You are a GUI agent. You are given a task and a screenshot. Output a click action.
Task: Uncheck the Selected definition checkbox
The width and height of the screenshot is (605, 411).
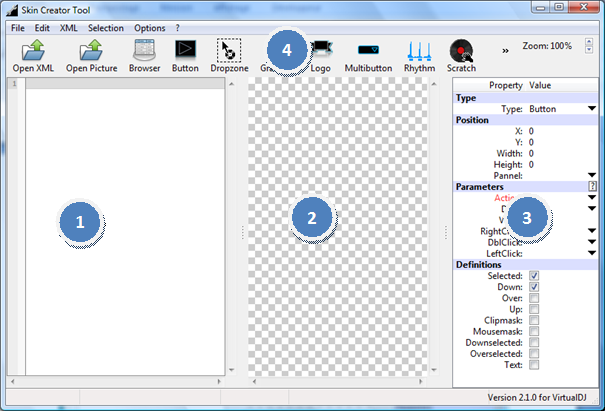tap(534, 276)
